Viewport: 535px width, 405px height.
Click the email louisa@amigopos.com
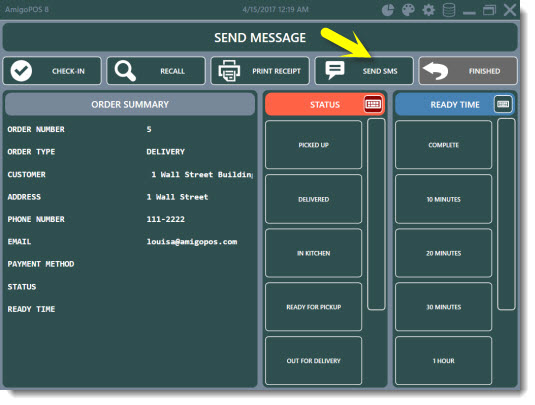192,242
